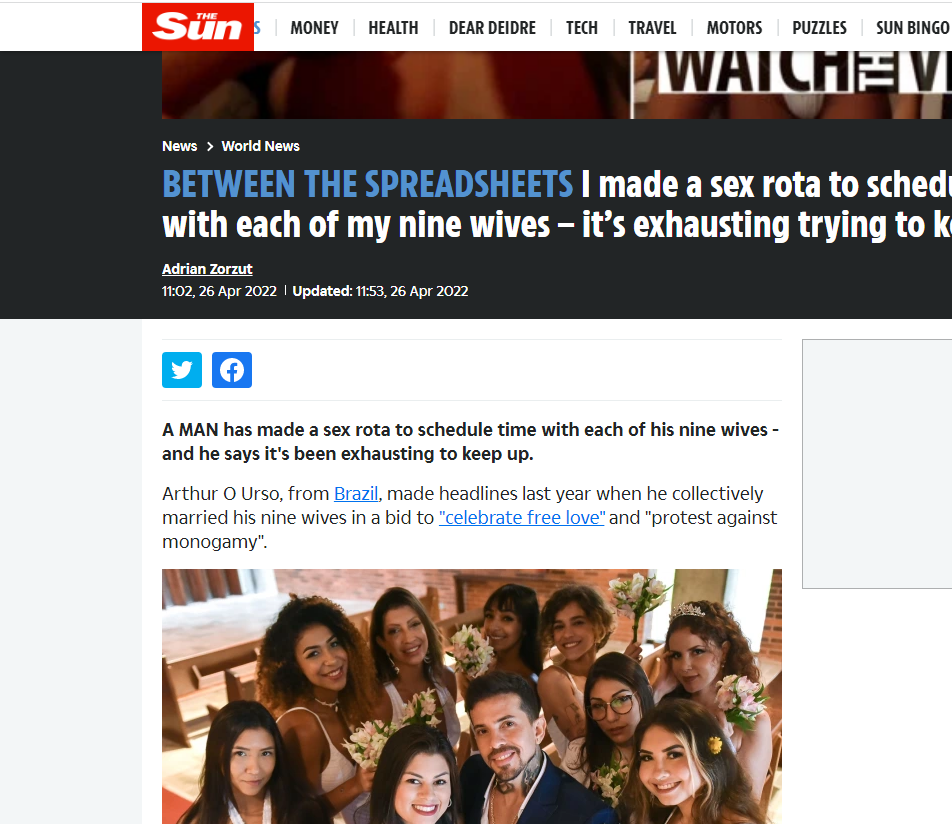This screenshot has width=952, height=824.
Task: Open "celebrate free love" link
Action: click(522, 518)
